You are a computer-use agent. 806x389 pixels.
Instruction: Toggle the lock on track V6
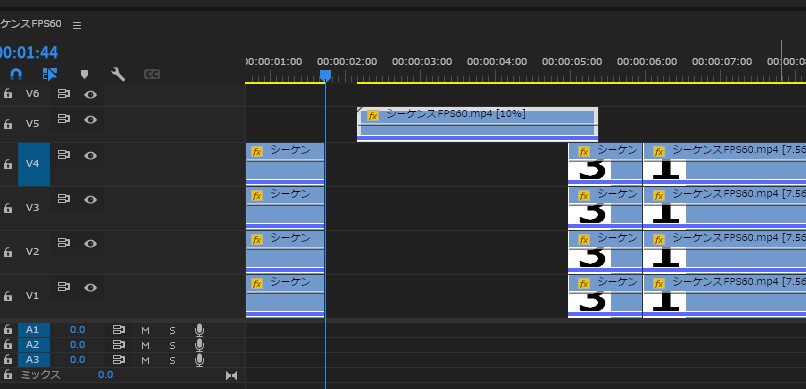tap(8, 94)
